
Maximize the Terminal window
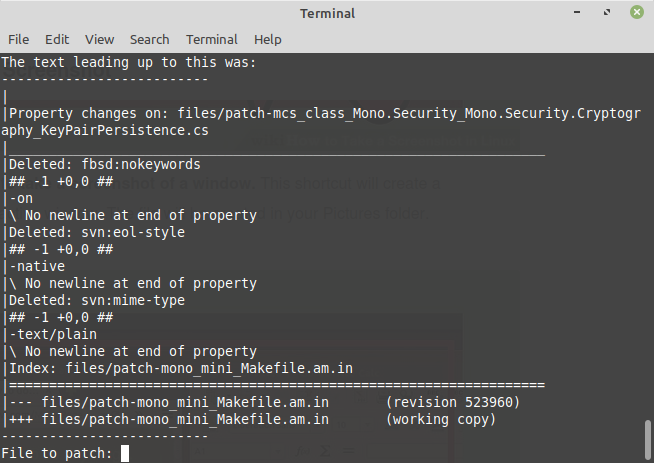point(607,13)
